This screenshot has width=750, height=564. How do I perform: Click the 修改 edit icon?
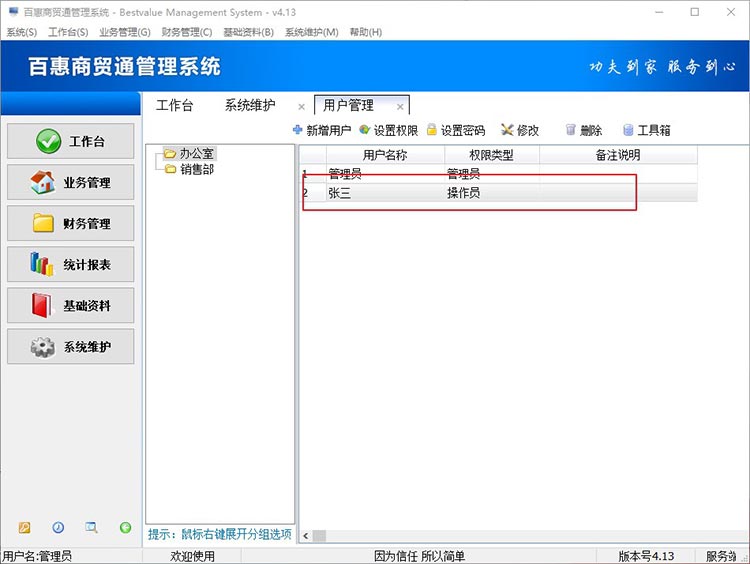coord(507,130)
